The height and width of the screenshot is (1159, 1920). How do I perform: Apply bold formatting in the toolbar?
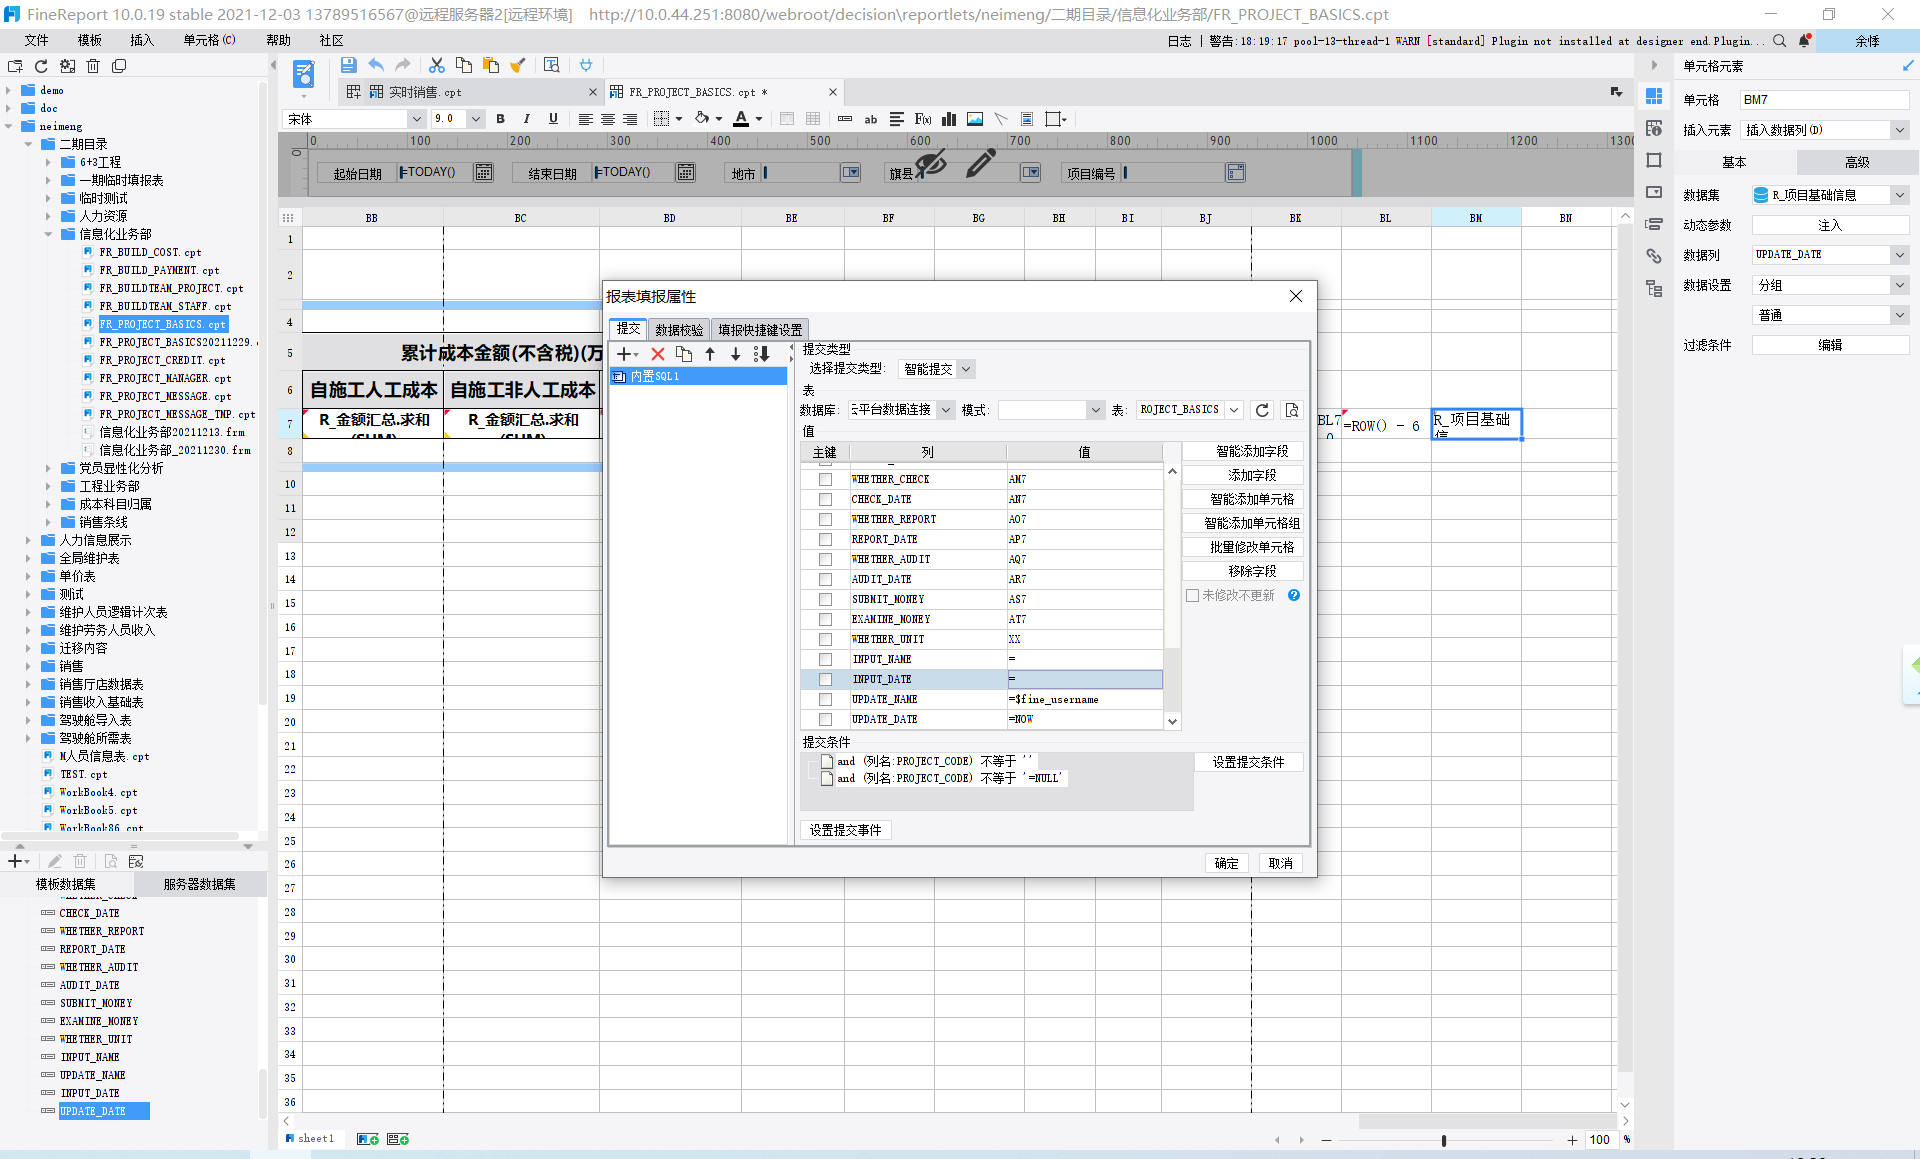[501, 119]
